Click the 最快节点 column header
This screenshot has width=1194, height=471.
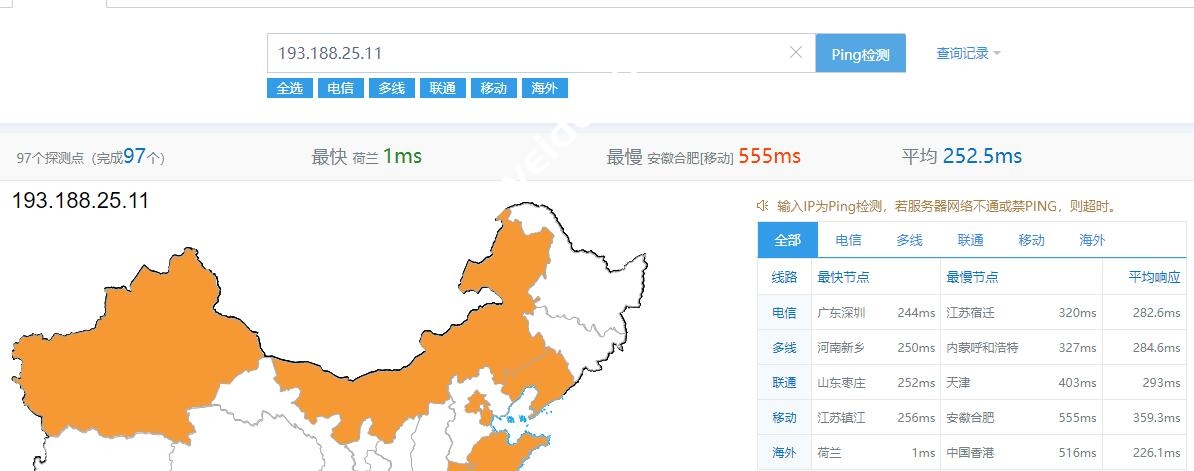tap(843, 277)
